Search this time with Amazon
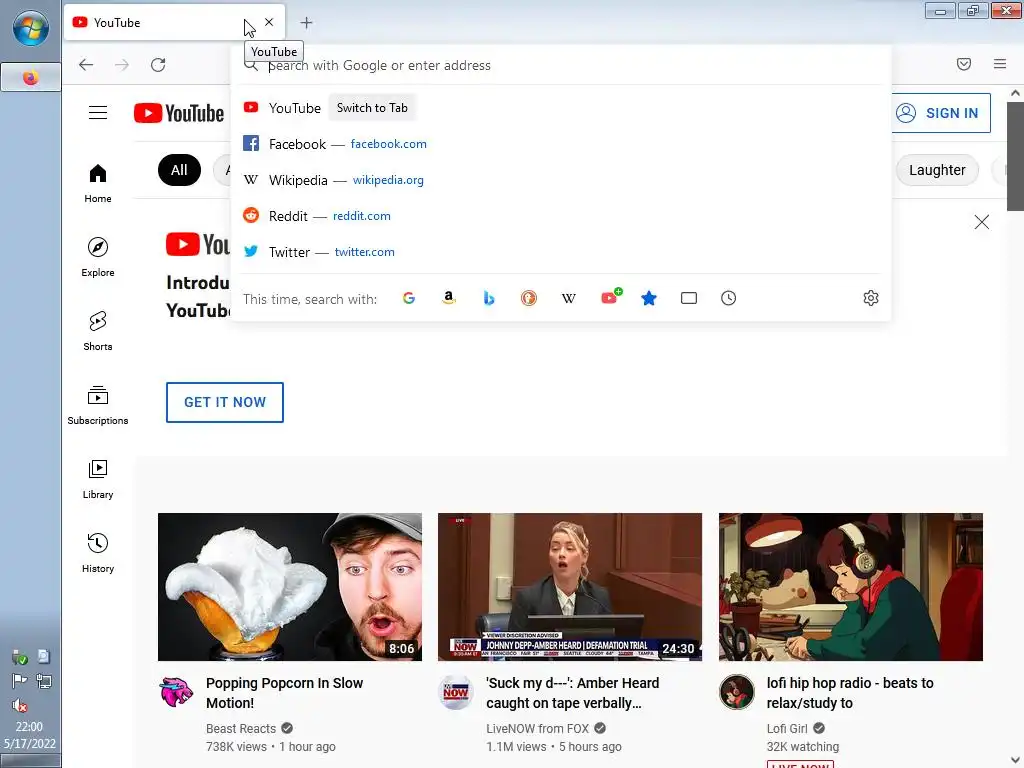Image resolution: width=1024 pixels, height=768 pixels. [x=449, y=298]
